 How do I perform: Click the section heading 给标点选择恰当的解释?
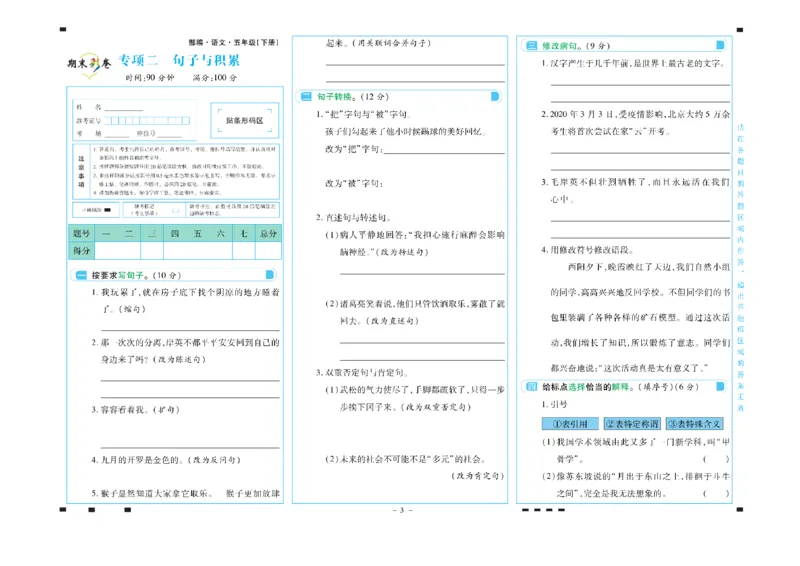point(619,387)
